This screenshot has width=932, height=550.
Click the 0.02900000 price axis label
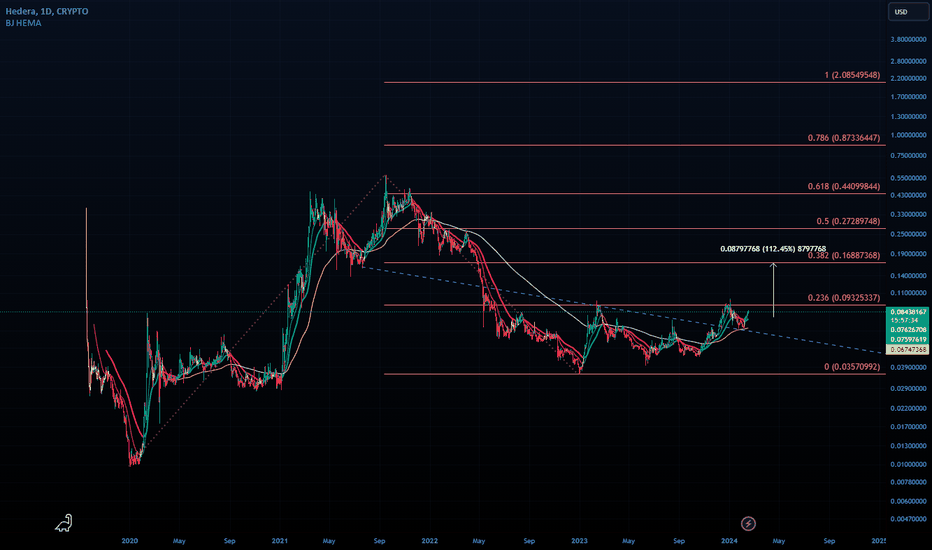tap(908, 388)
